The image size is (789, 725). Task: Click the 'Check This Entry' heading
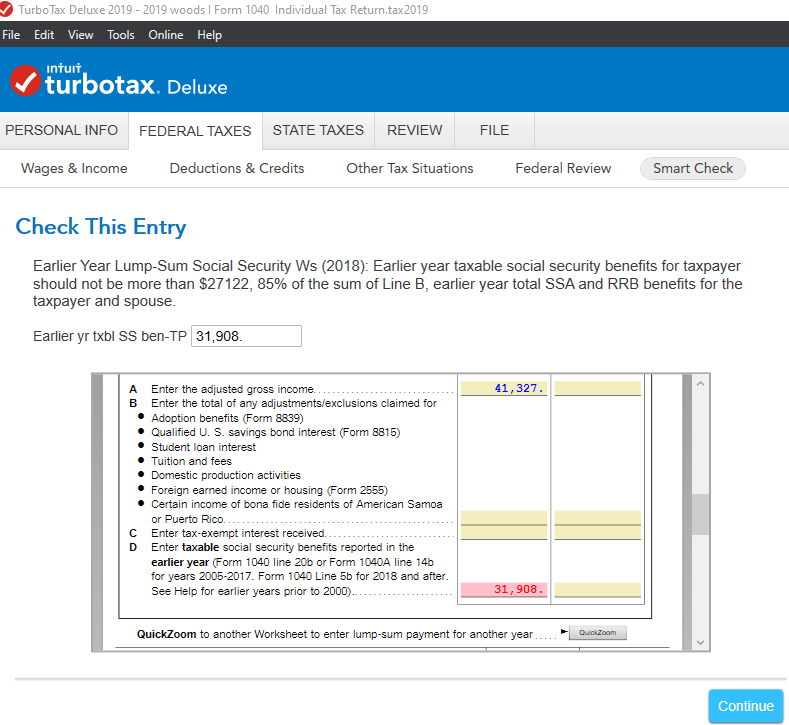[101, 226]
